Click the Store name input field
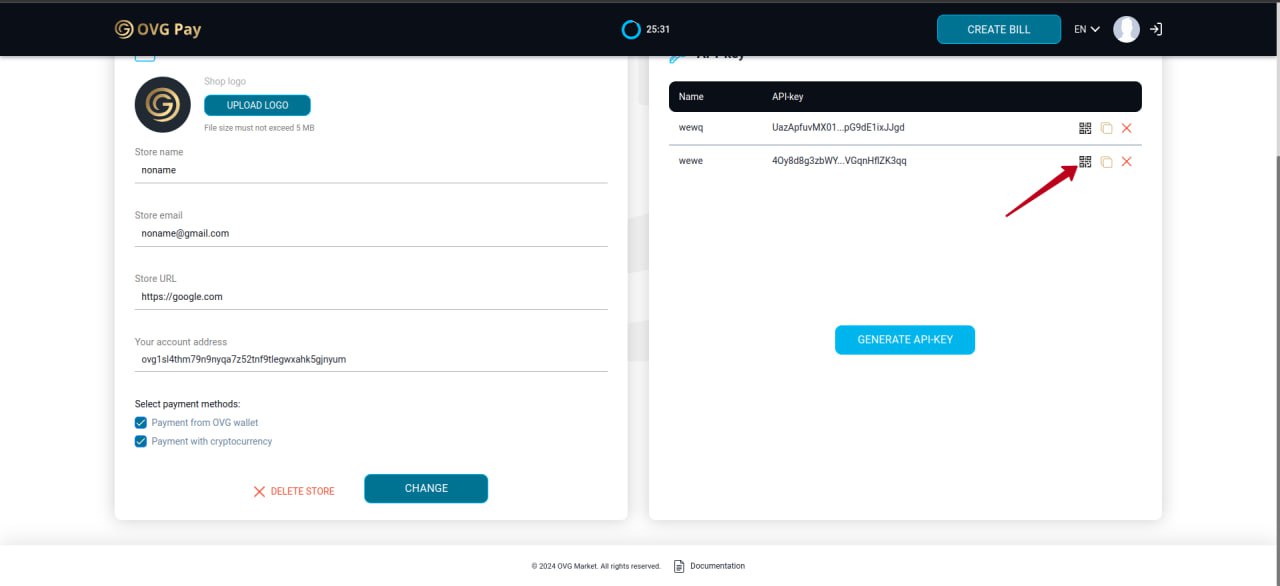Screen dimensions: 1280x586 tap(371, 171)
